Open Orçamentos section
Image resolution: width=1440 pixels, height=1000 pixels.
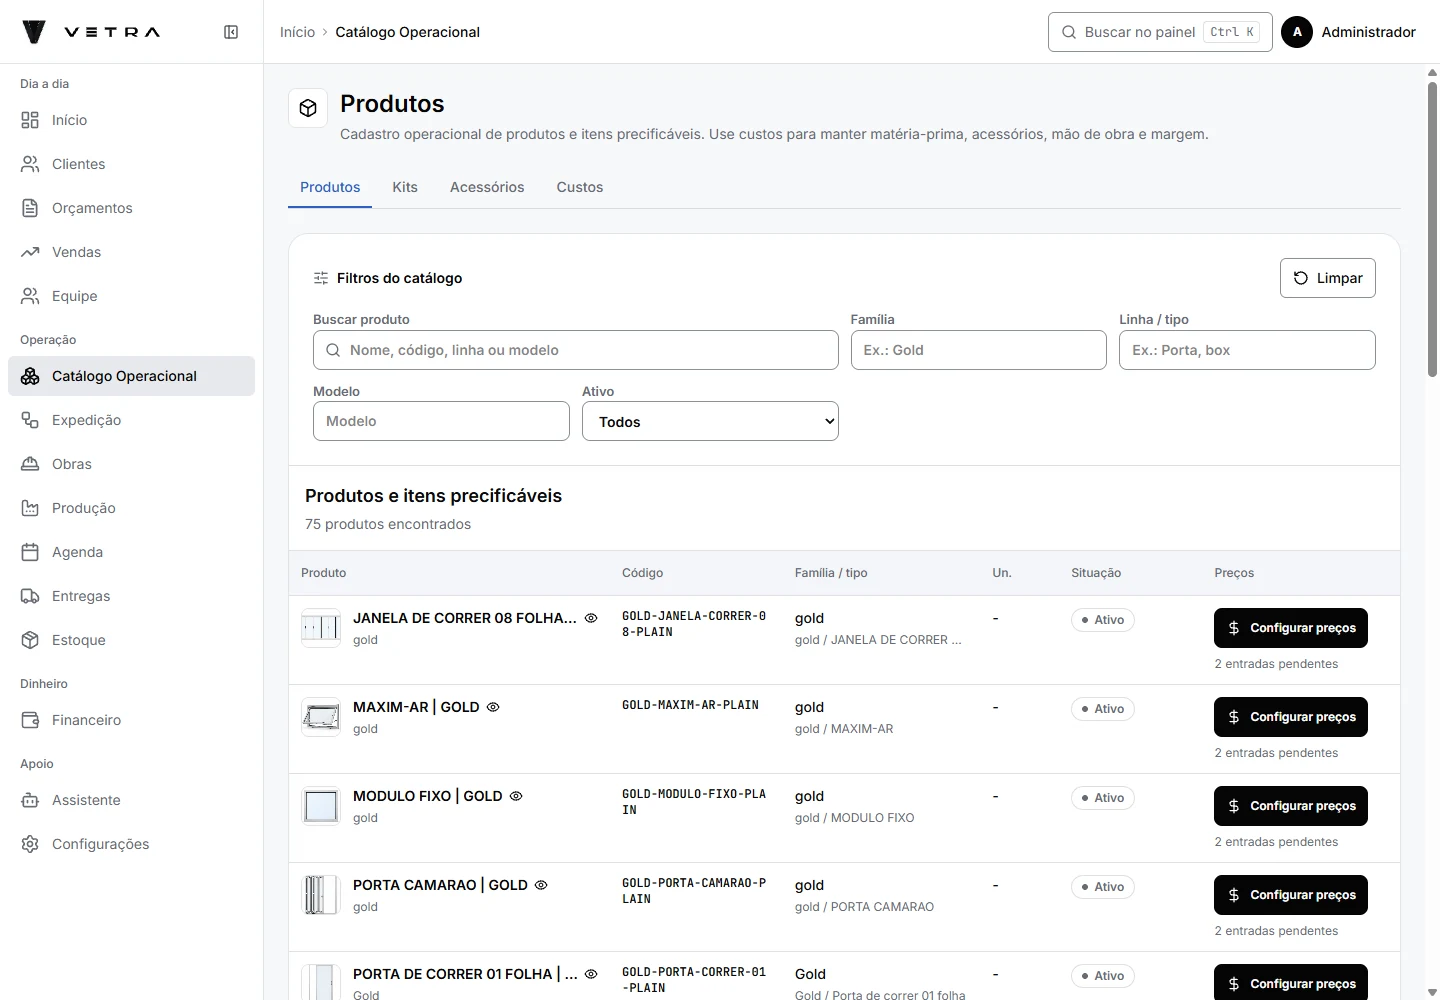tap(131, 208)
